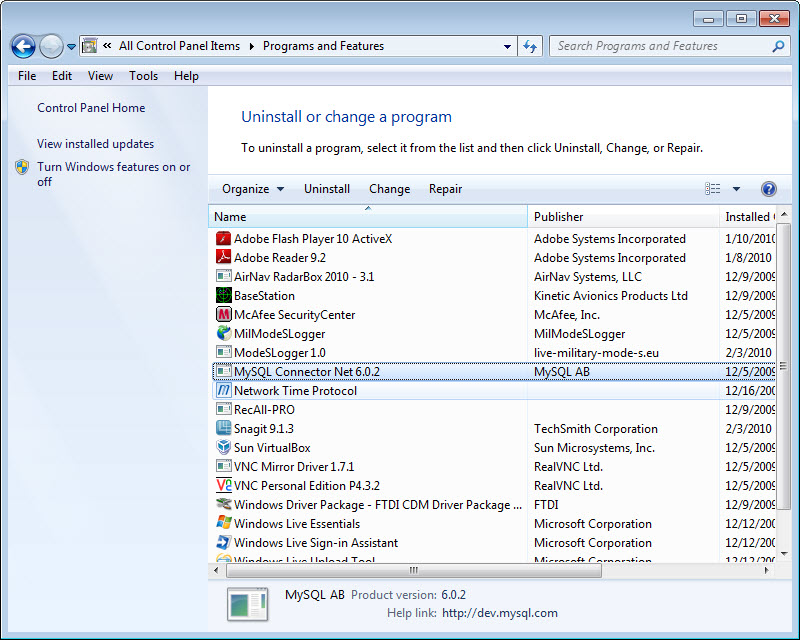Click the MySQL Connector Net icon
The height and width of the screenshot is (640, 800).
(223, 371)
